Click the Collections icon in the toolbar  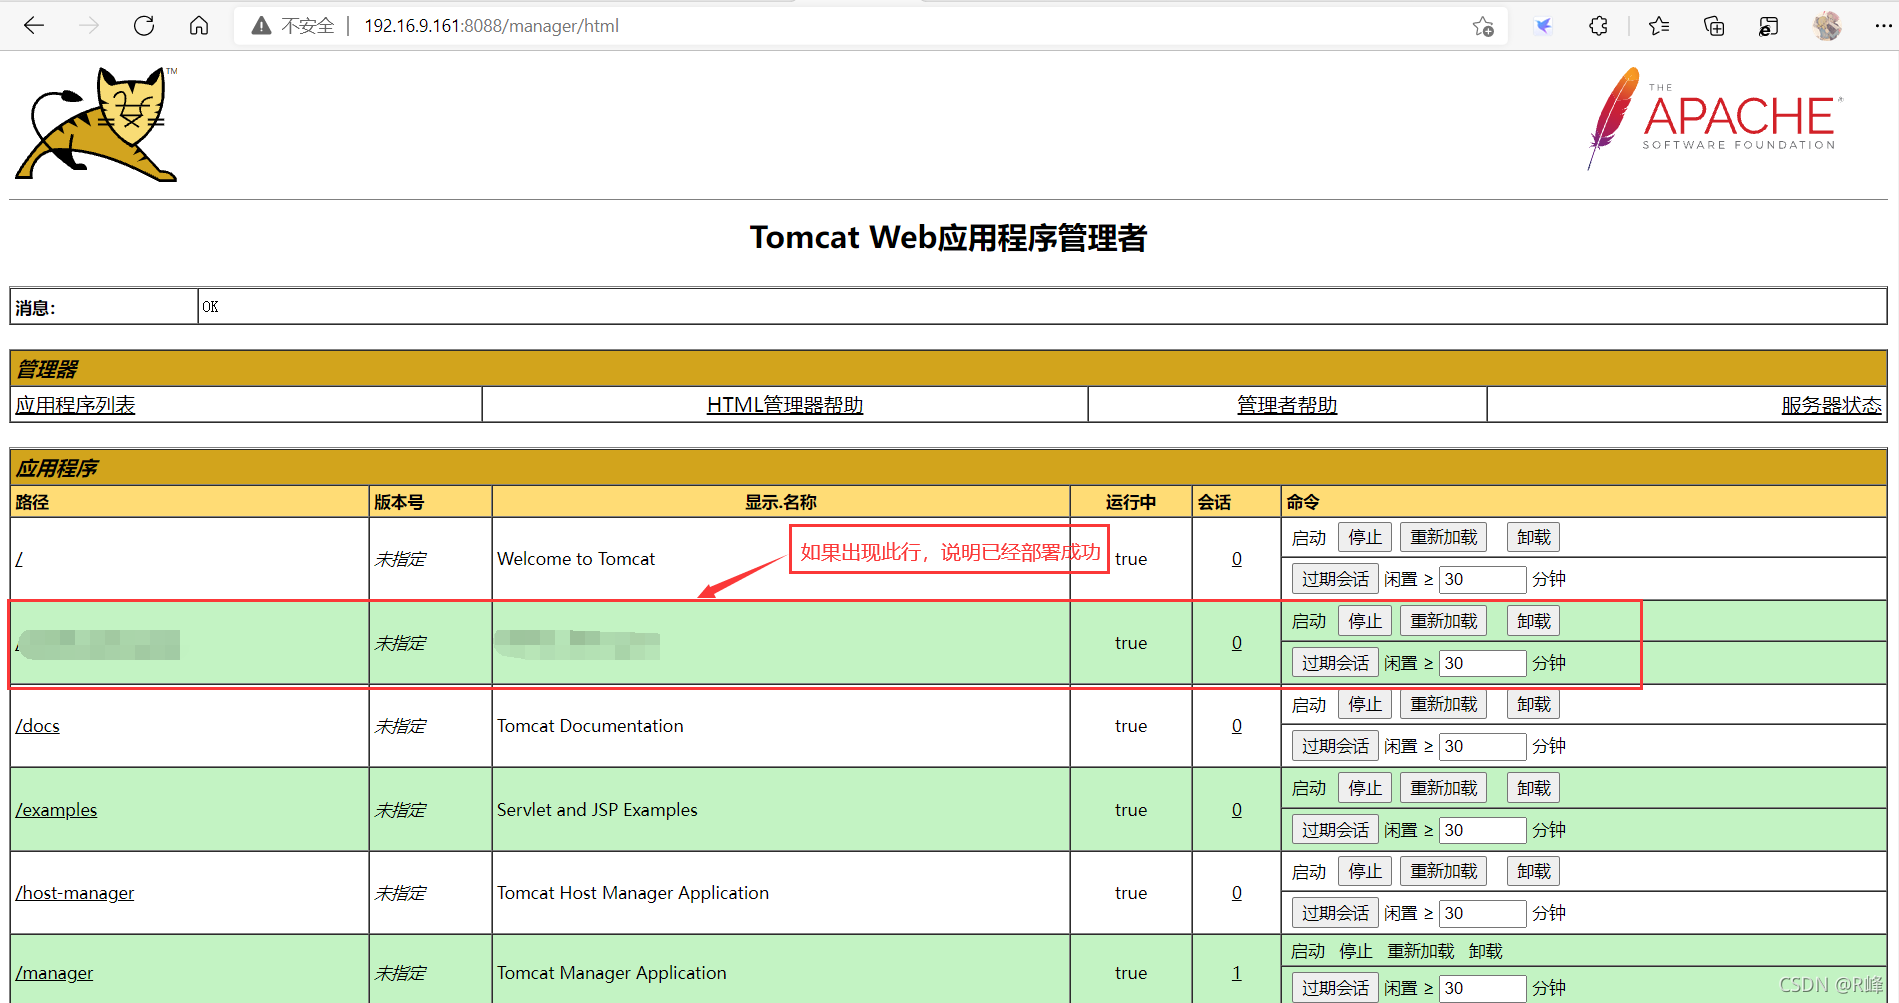[1713, 26]
